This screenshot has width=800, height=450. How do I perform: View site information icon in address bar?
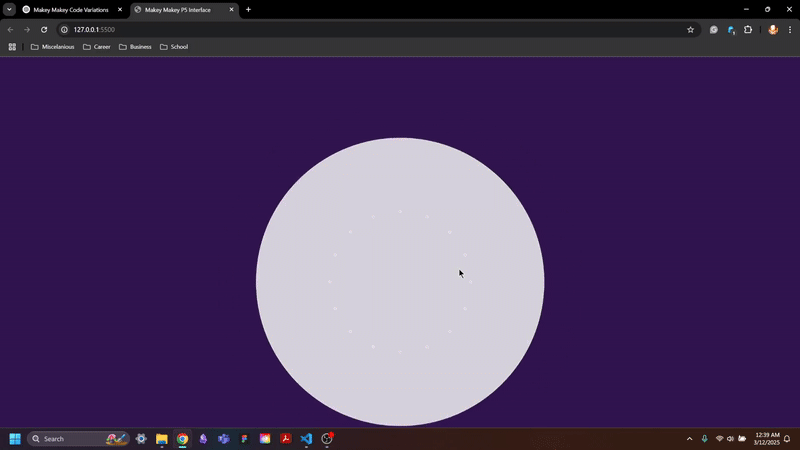[64, 30]
